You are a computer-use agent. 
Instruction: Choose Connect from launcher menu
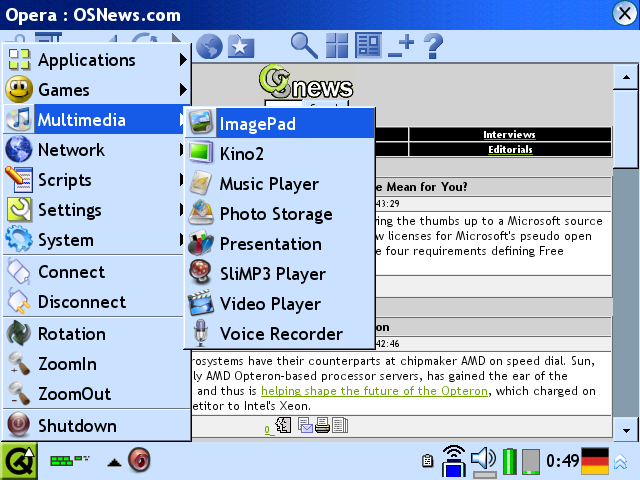(94, 271)
